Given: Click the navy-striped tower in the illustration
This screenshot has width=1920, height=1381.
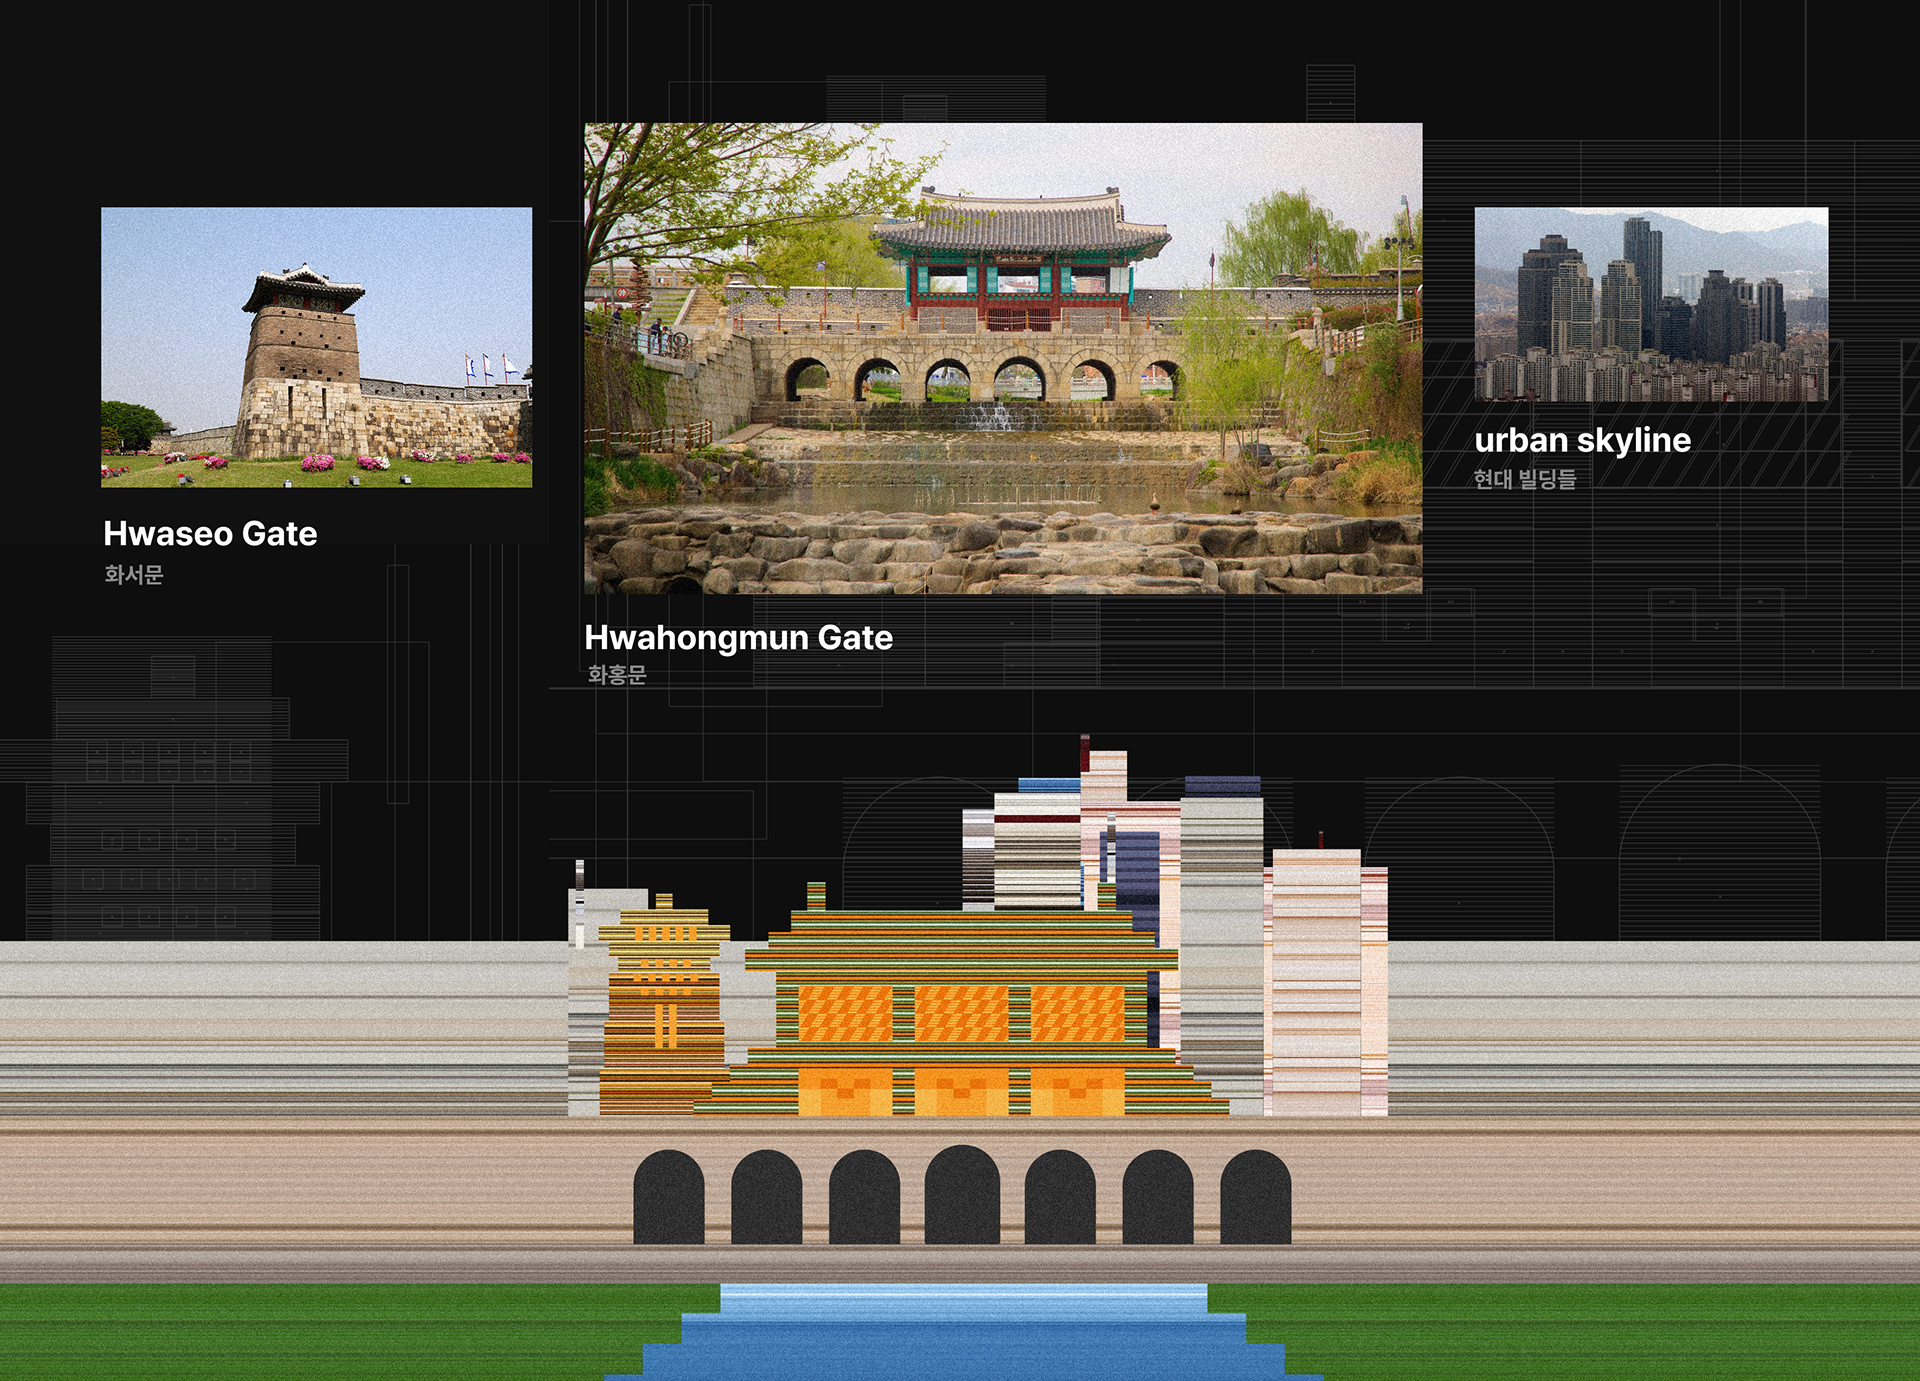Looking at the screenshot, I should point(1137,868).
